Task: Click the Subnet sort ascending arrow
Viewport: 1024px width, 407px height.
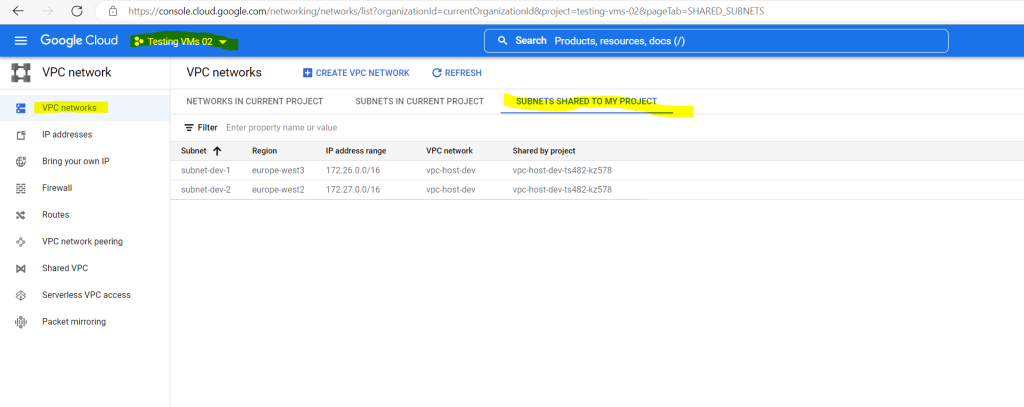Action: point(217,151)
